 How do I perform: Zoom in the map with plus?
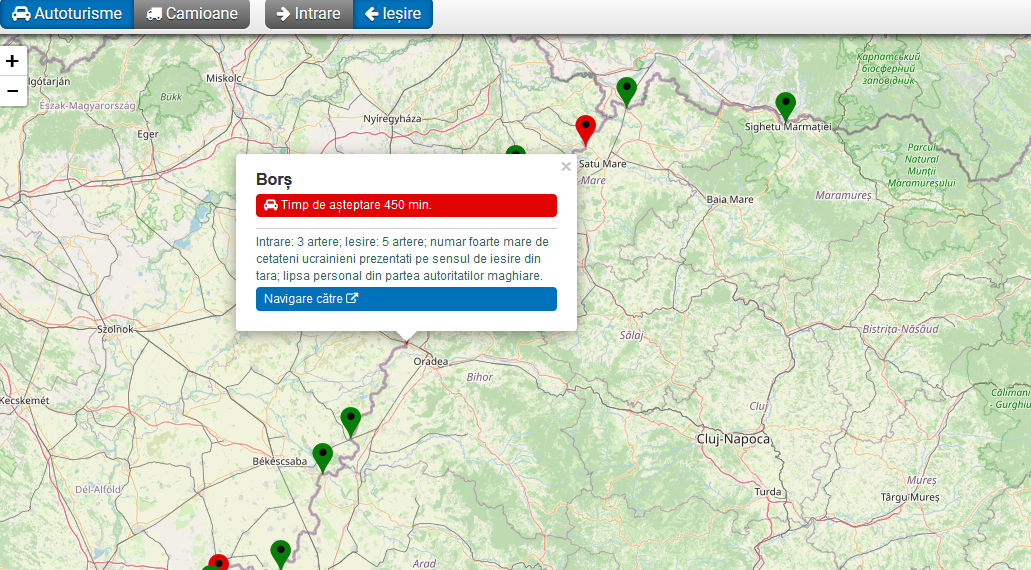point(12,61)
